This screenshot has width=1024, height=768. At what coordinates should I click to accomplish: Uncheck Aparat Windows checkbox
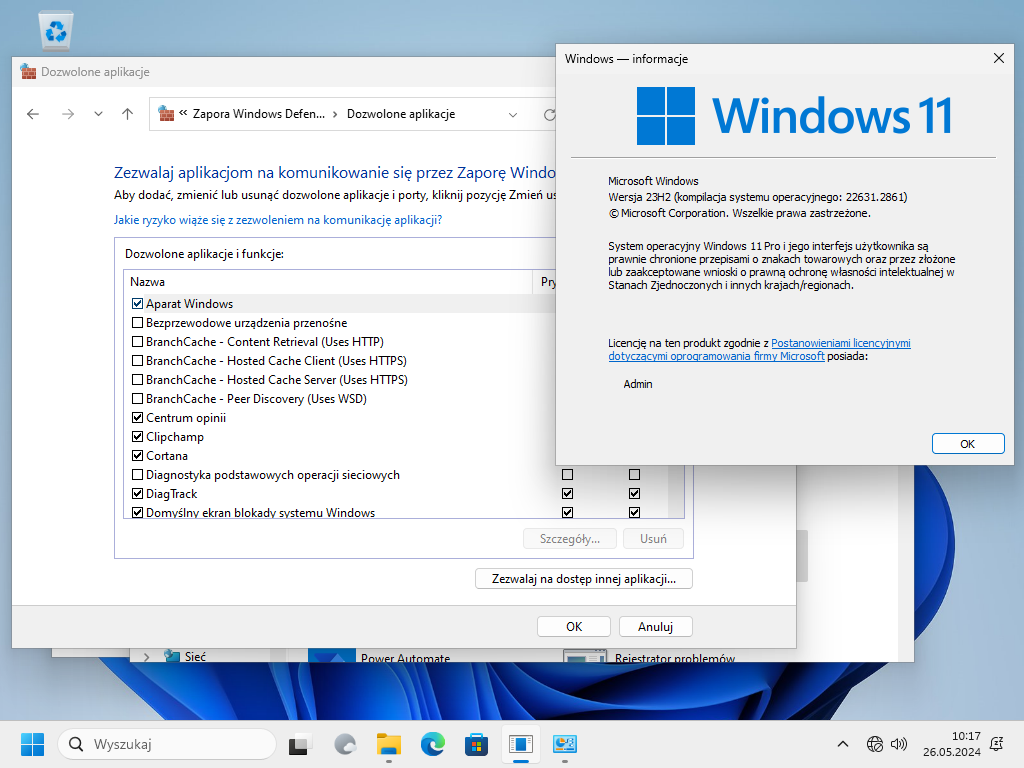pyautogui.click(x=137, y=304)
